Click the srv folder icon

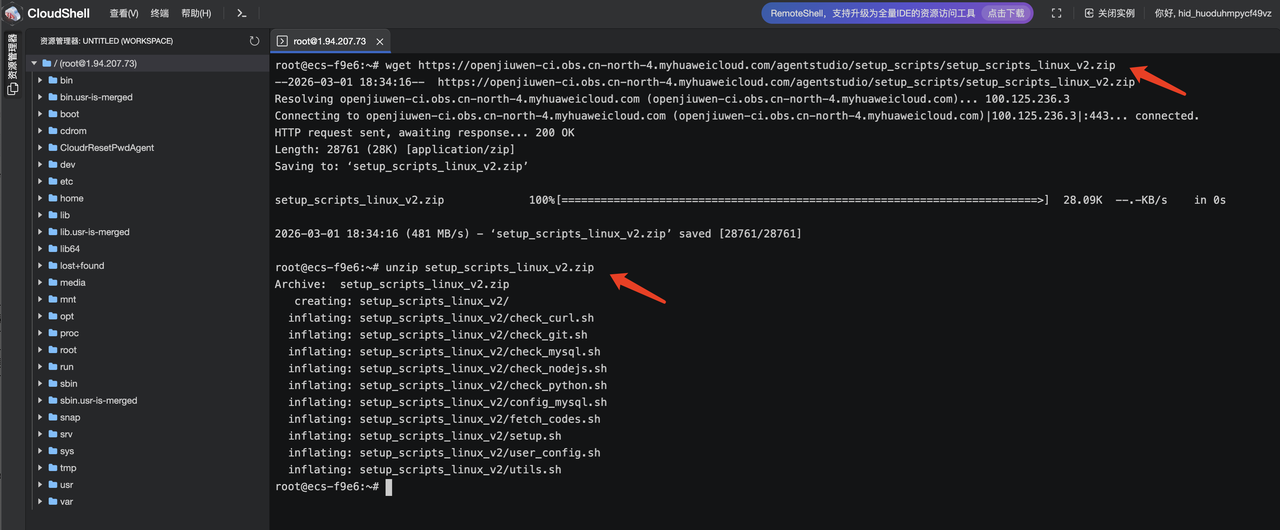tap(53, 434)
